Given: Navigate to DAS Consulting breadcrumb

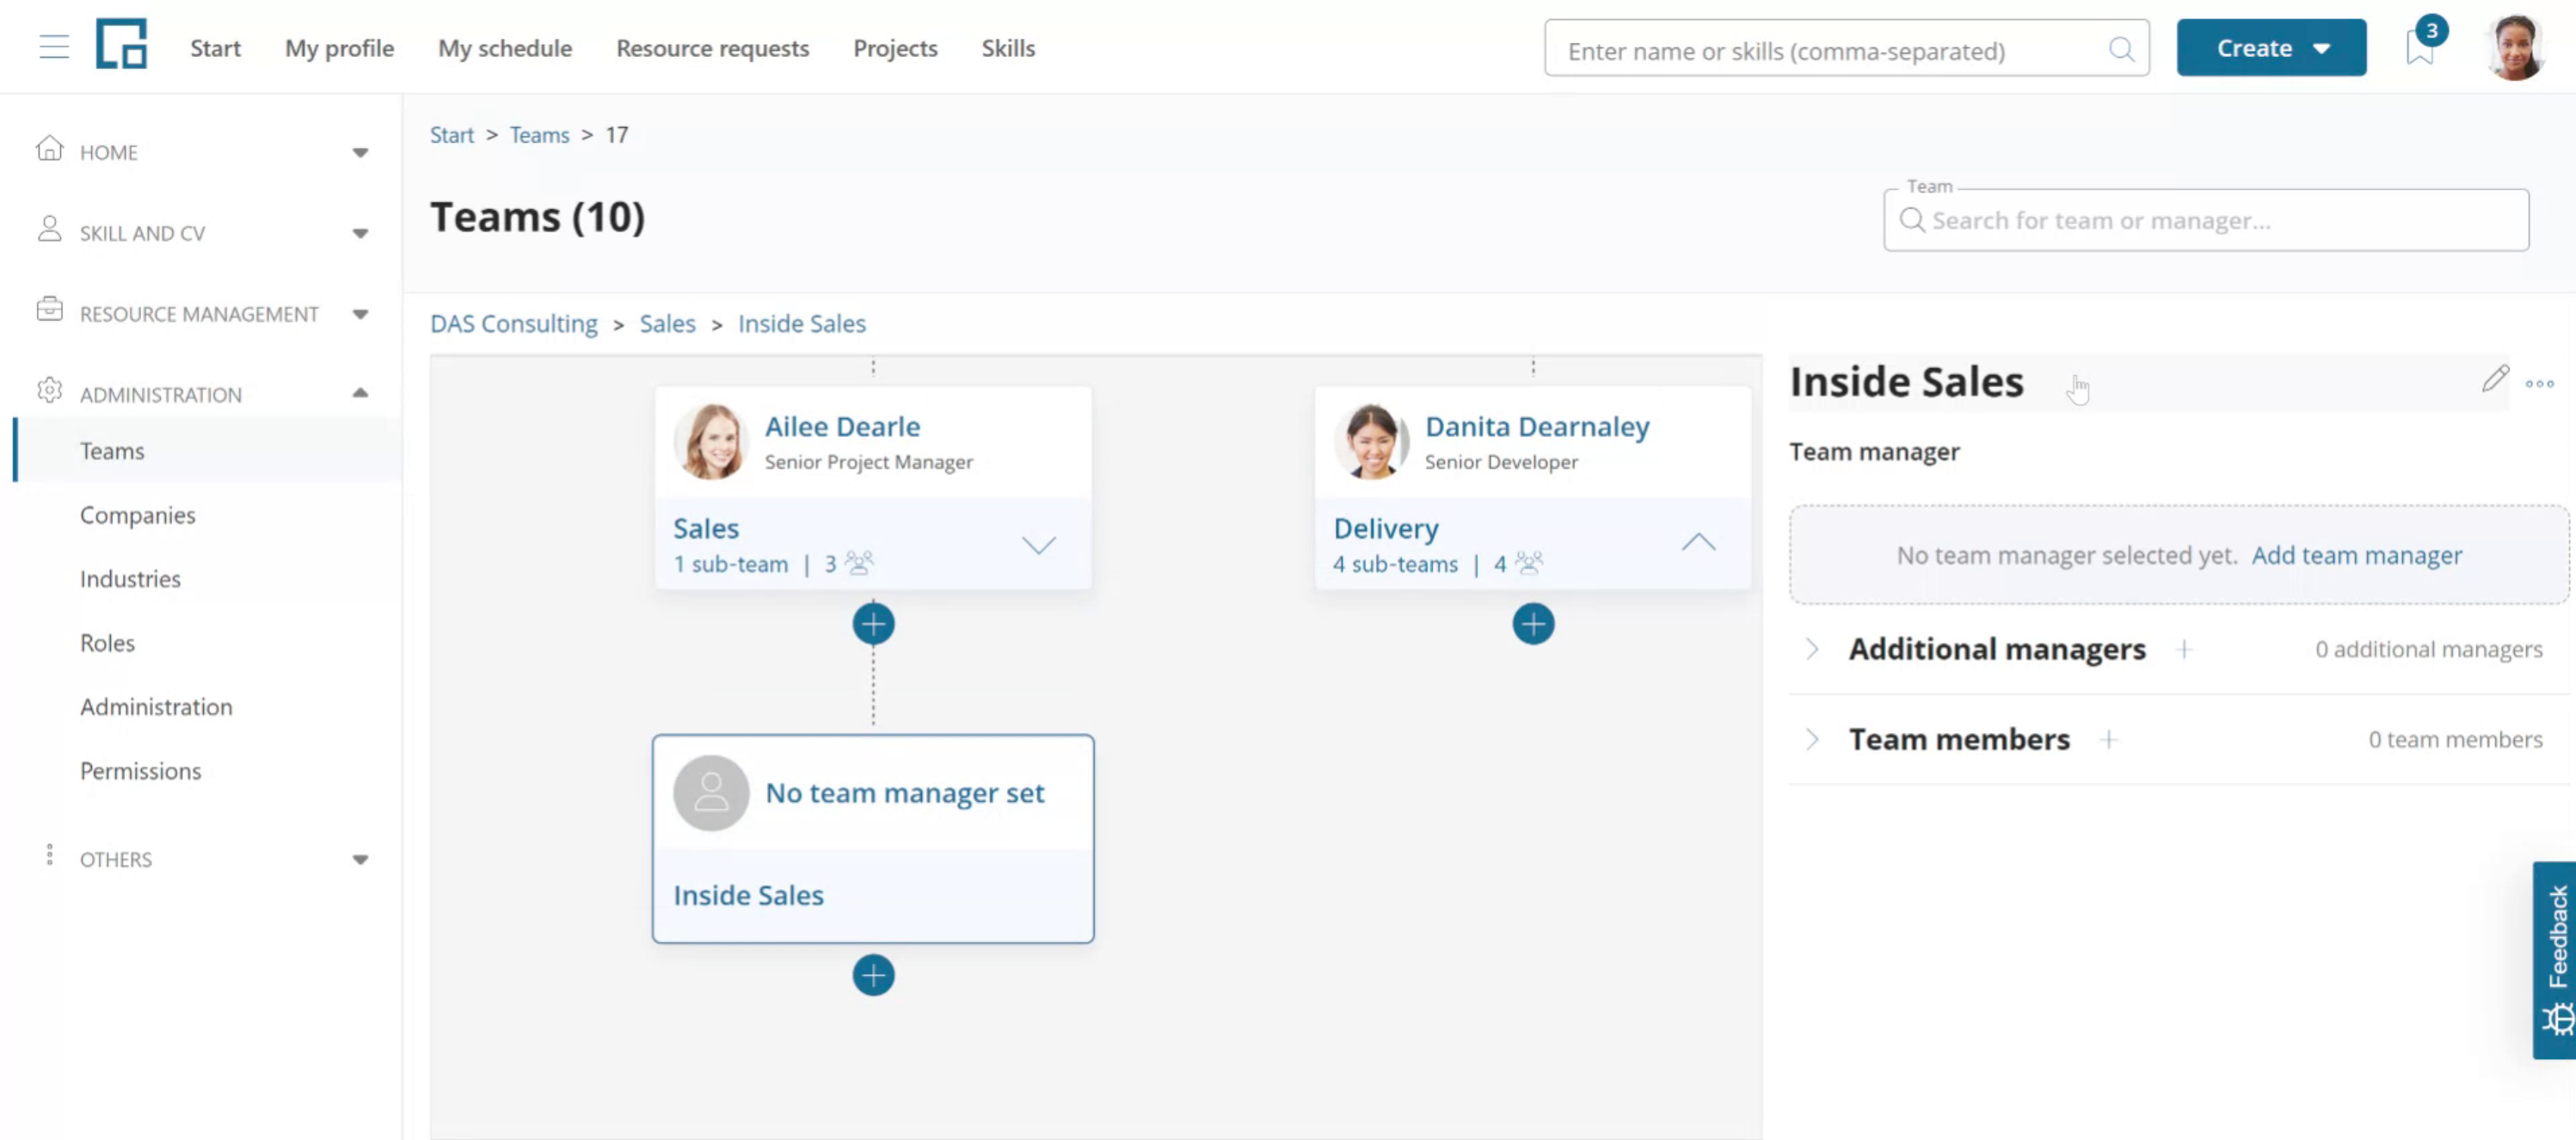Looking at the screenshot, I should [513, 323].
